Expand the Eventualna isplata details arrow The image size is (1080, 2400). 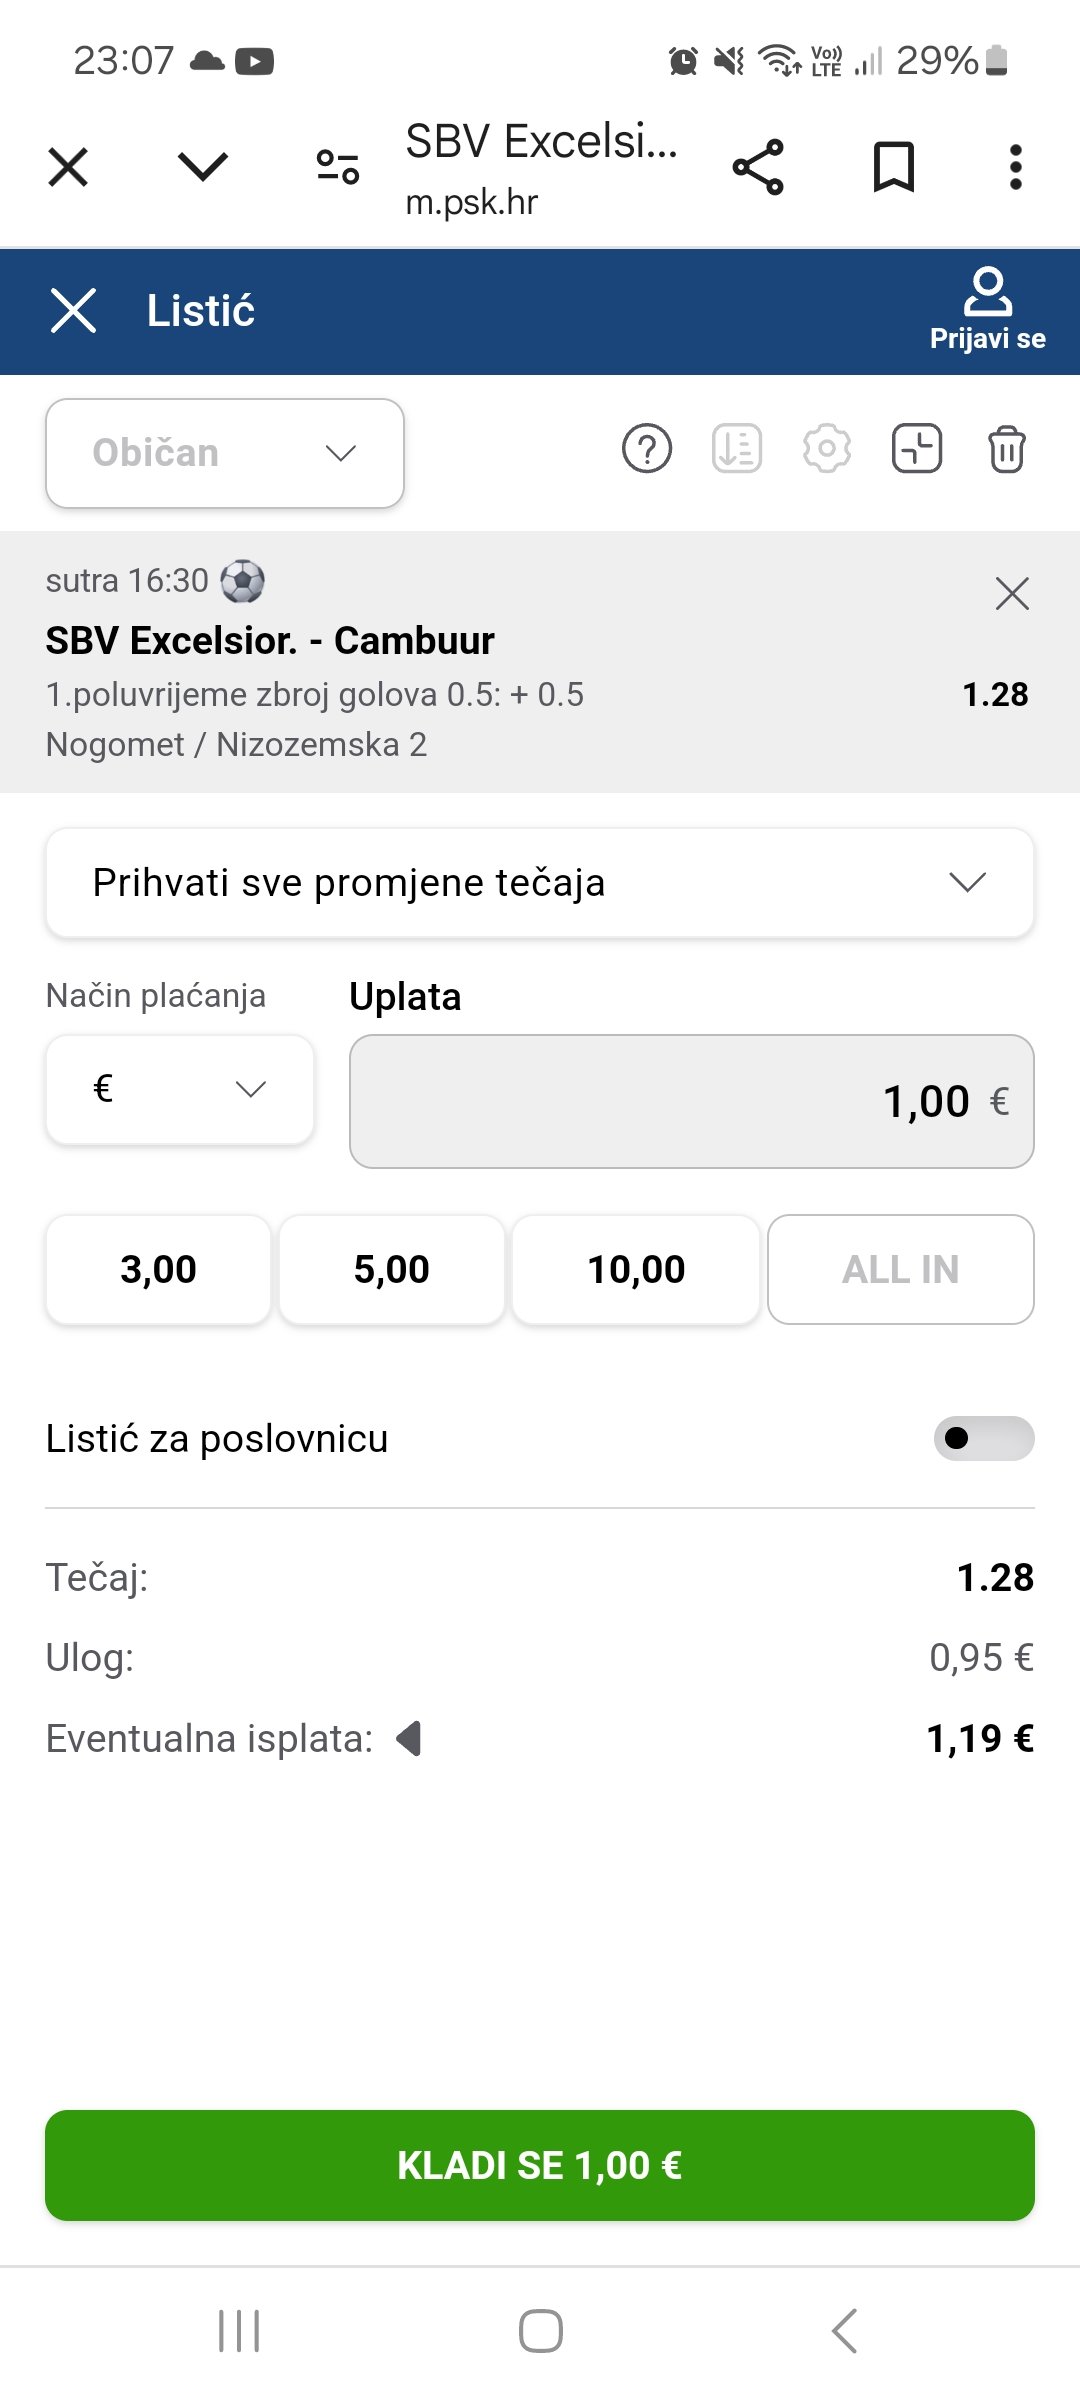point(409,1739)
